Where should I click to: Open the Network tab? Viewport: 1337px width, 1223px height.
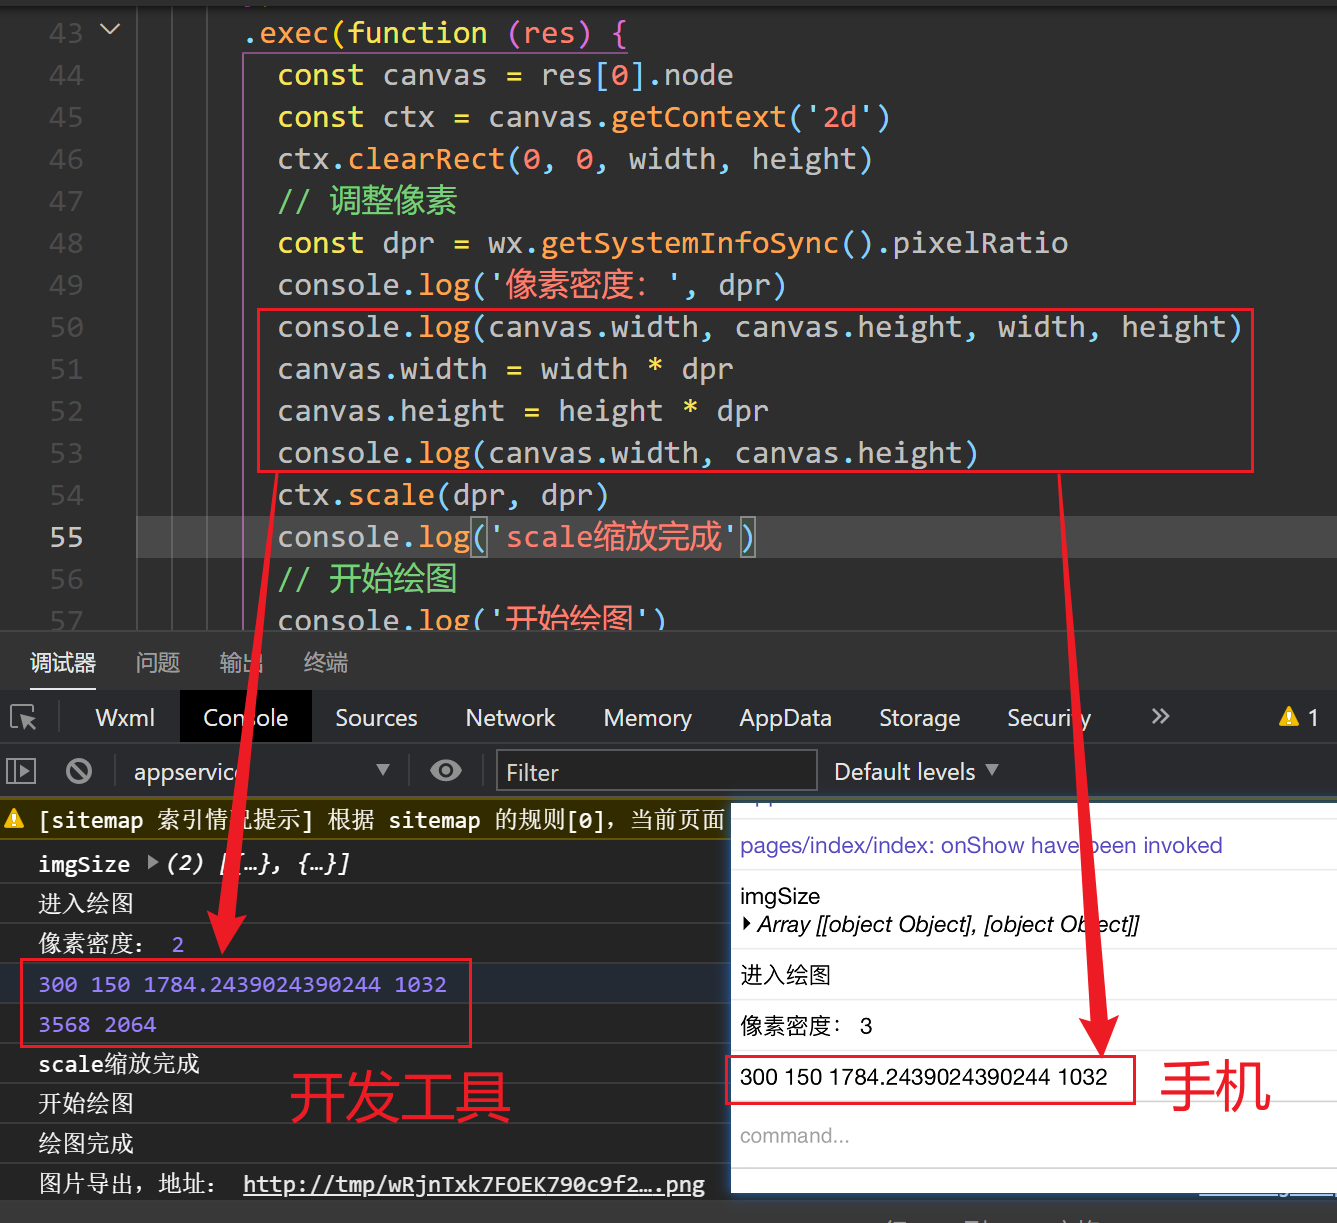tap(510, 718)
